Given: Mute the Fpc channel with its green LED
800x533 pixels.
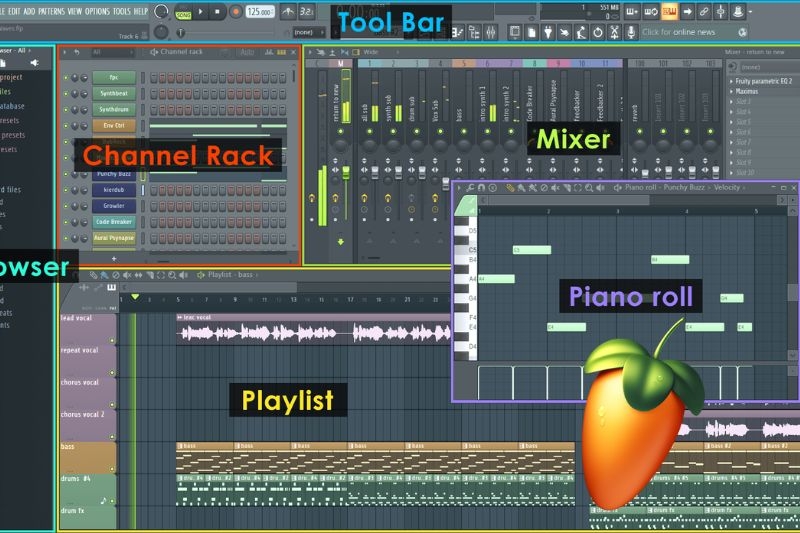Looking at the screenshot, I should [x=66, y=78].
